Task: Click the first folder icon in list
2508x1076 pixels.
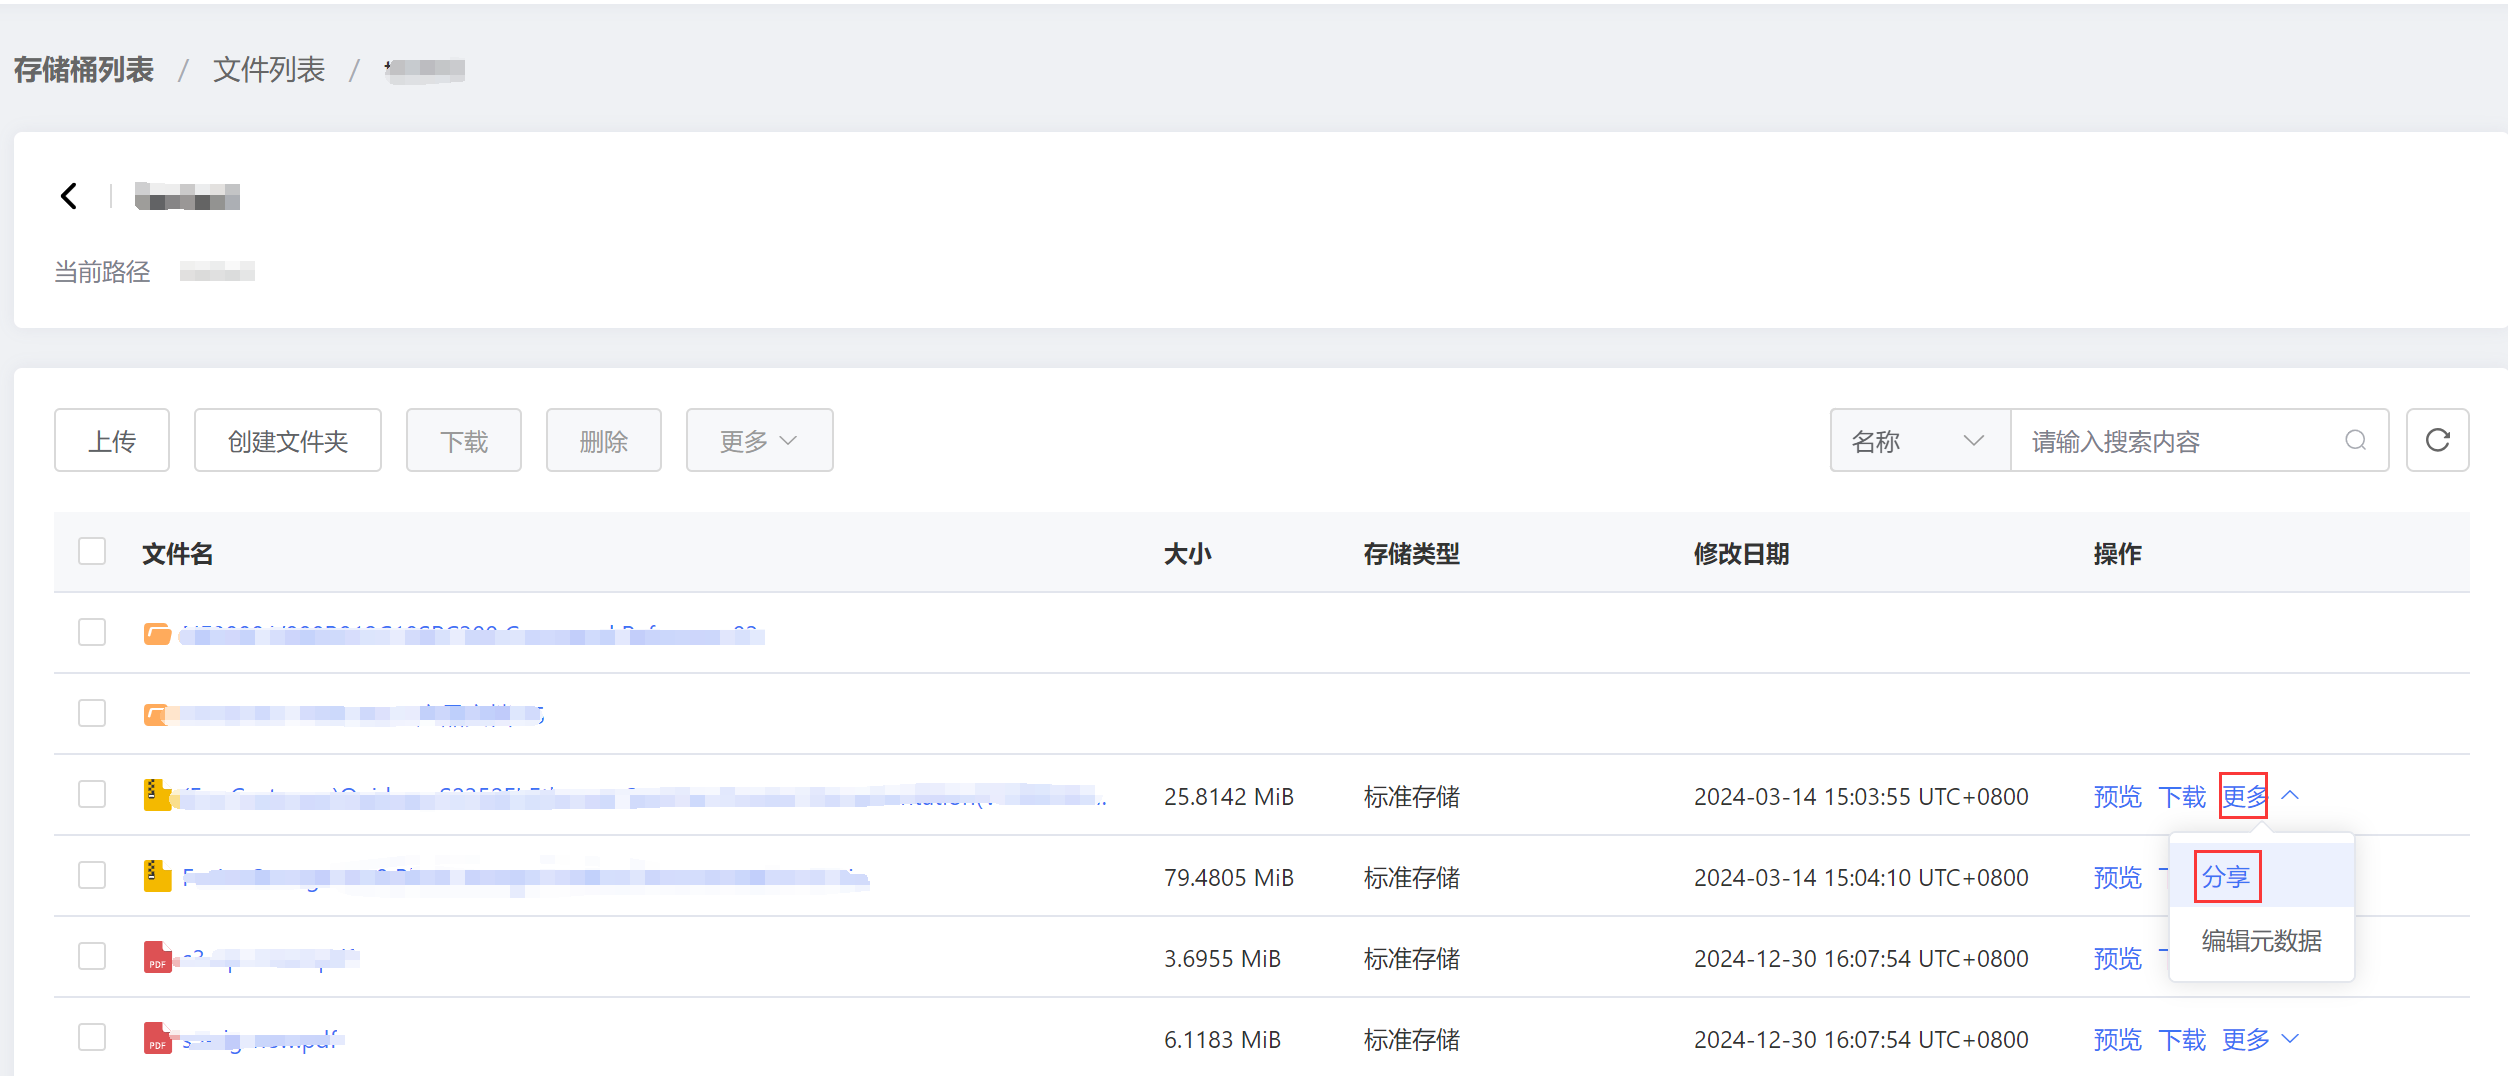Action: click(x=157, y=634)
